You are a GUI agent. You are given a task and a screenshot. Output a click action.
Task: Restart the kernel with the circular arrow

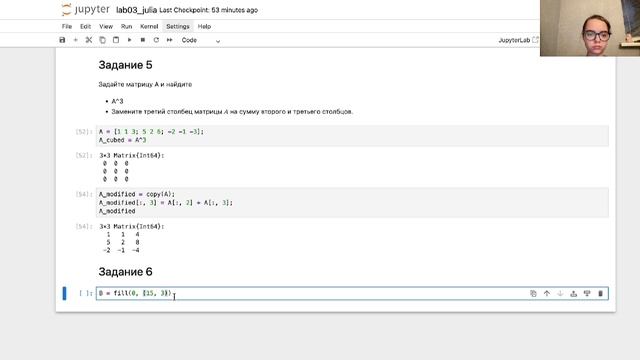(156, 40)
